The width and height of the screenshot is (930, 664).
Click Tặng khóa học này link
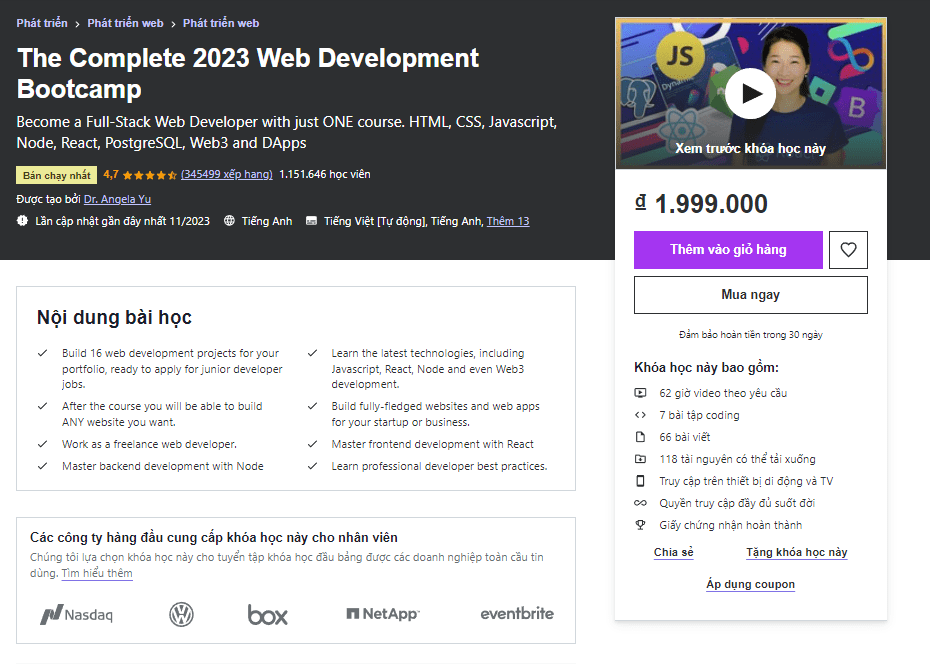tap(796, 552)
